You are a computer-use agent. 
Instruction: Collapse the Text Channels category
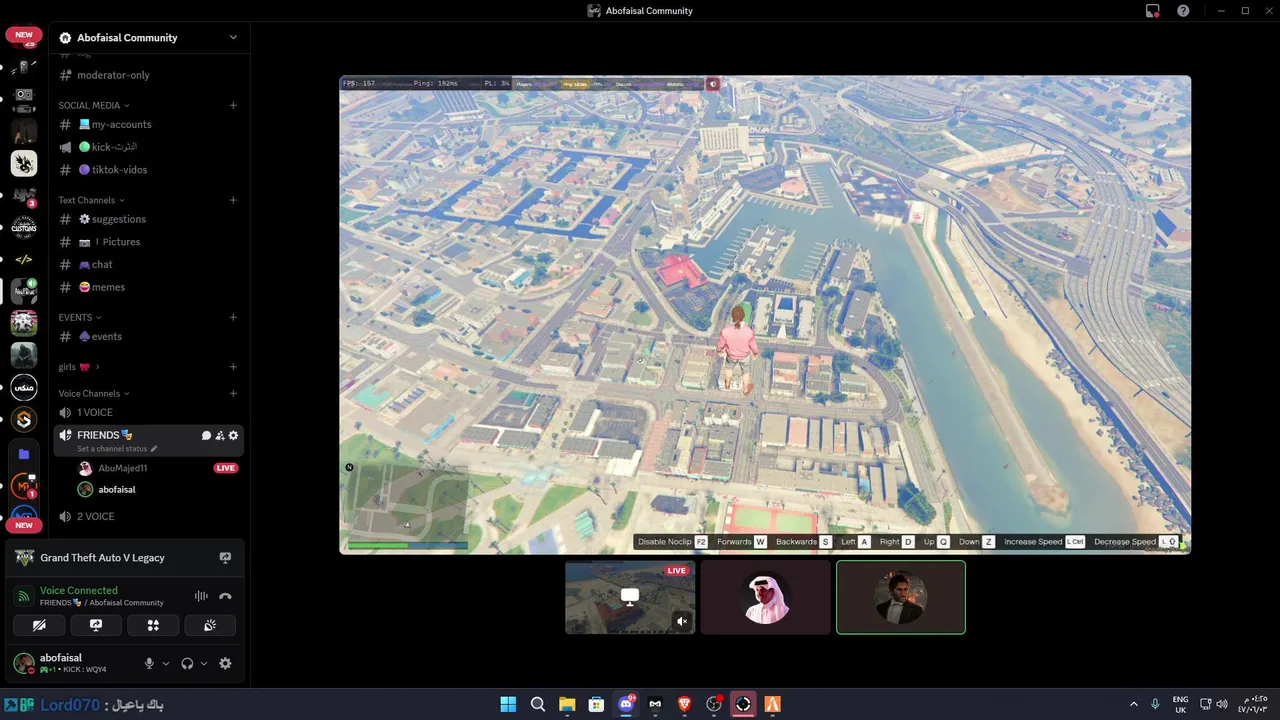(x=90, y=200)
